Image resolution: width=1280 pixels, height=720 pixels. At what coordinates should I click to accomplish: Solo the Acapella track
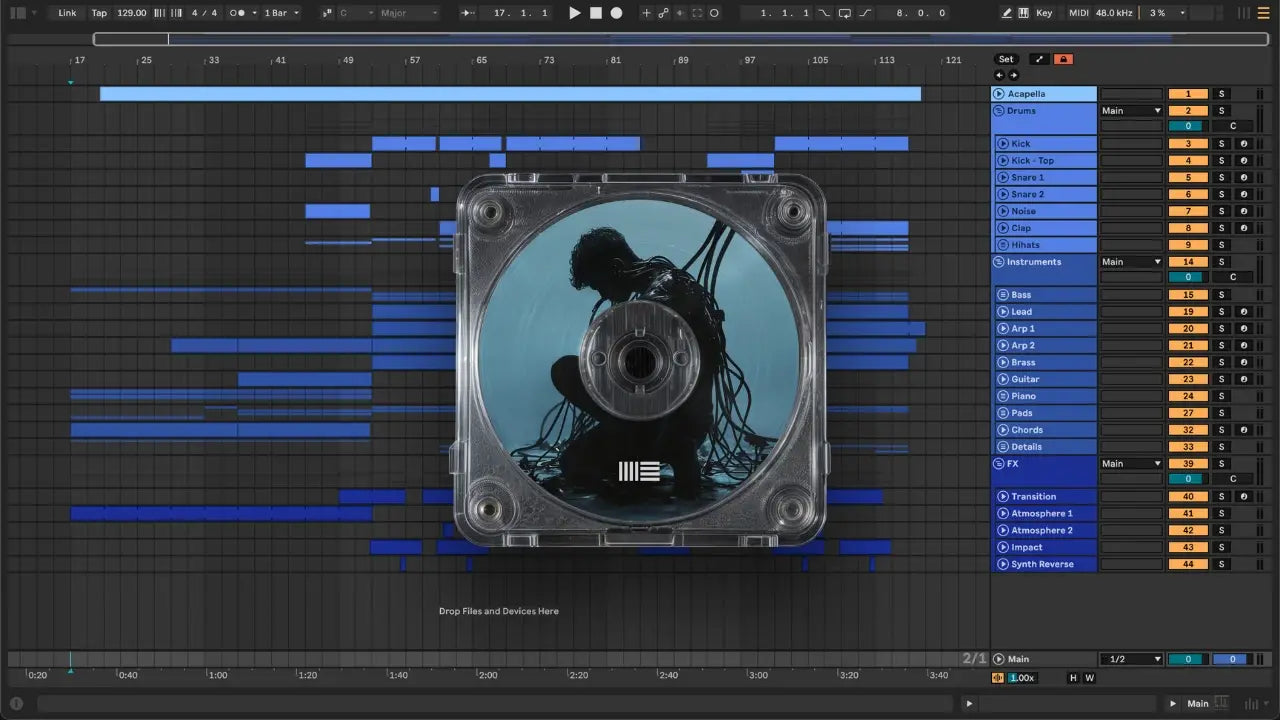coord(1220,94)
